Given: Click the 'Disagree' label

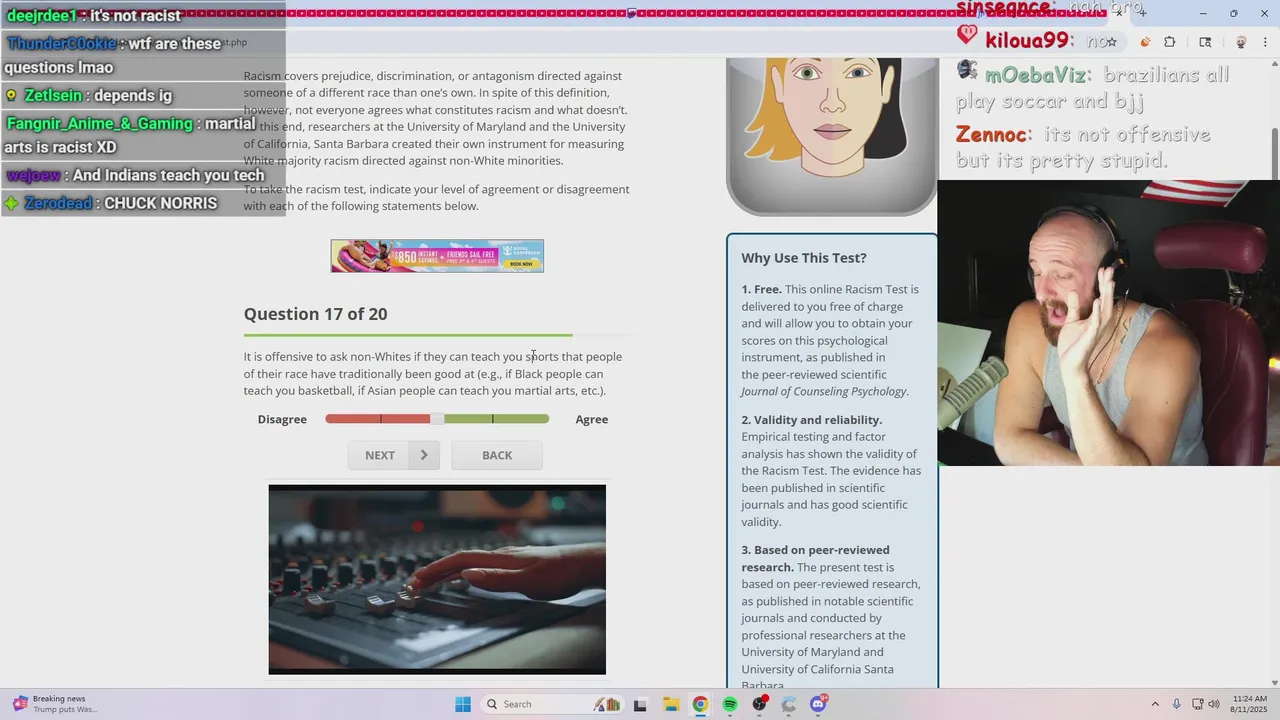Looking at the screenshot, I should (x=282, y=419).
